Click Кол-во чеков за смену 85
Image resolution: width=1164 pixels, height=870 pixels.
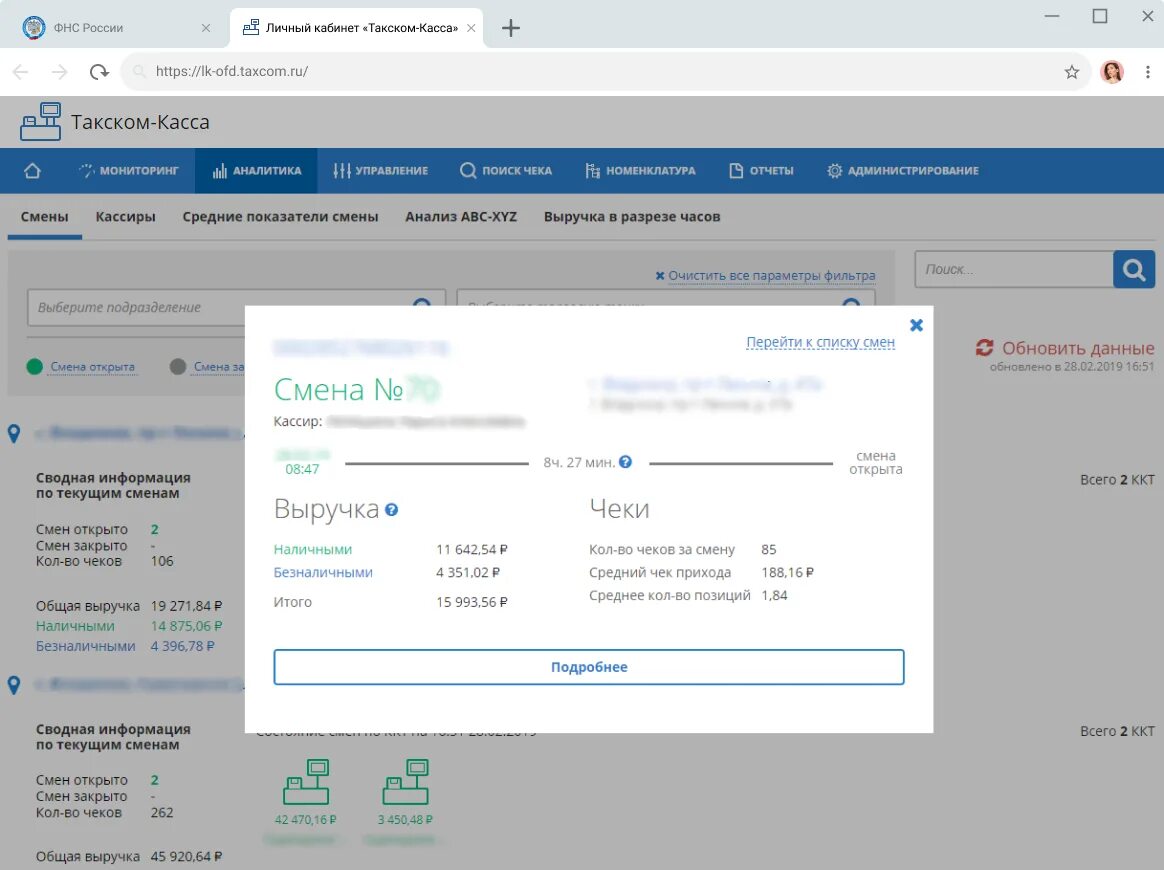pos(768,549)
